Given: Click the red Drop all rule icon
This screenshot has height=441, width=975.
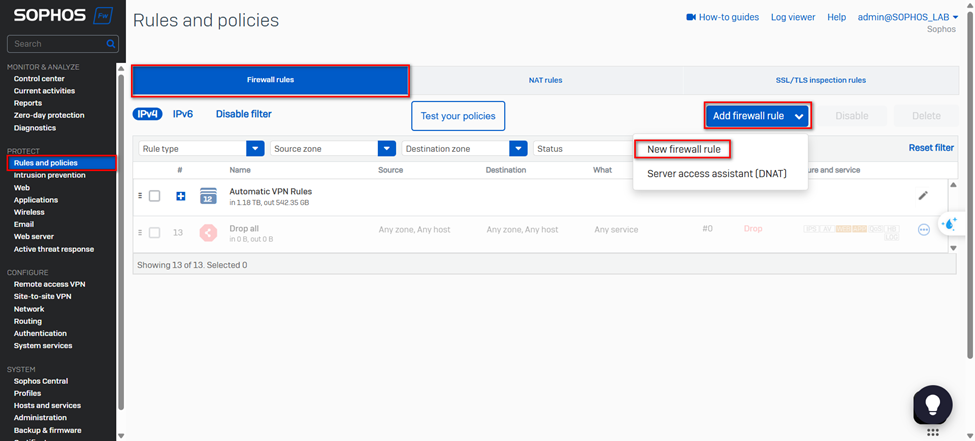Looking at the screenshot, I should (208, 233).
